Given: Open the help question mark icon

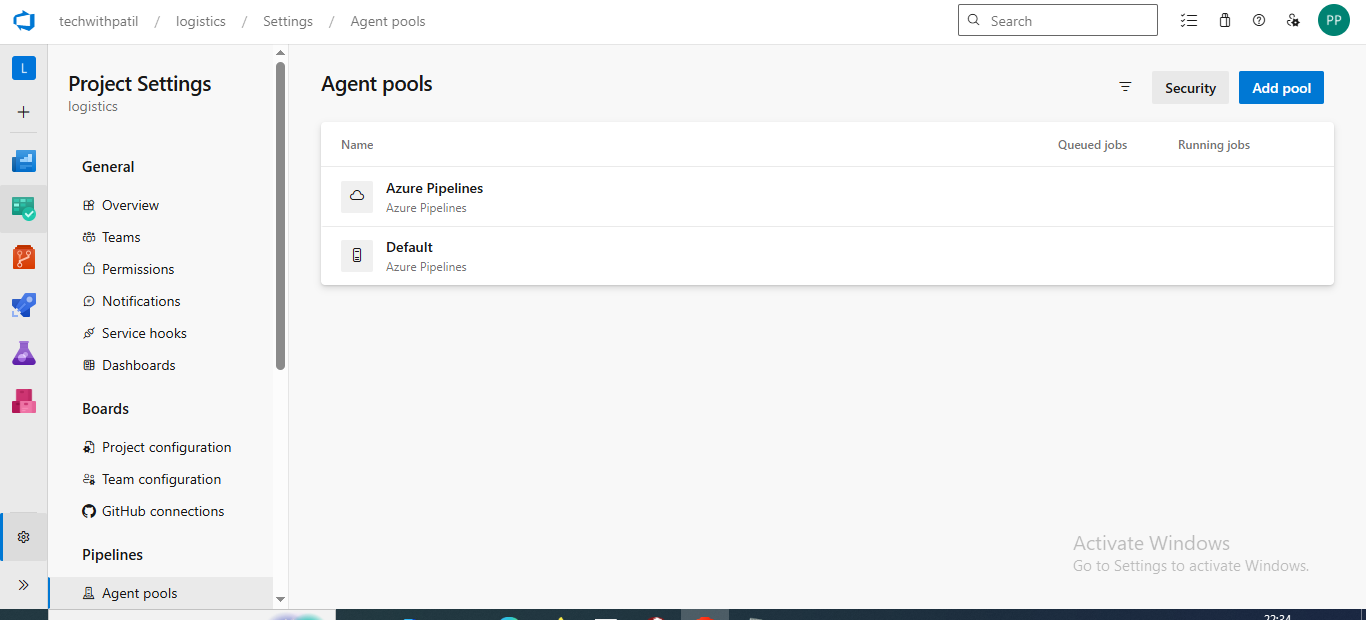Looking at the screenshot, I should 1259,21.
